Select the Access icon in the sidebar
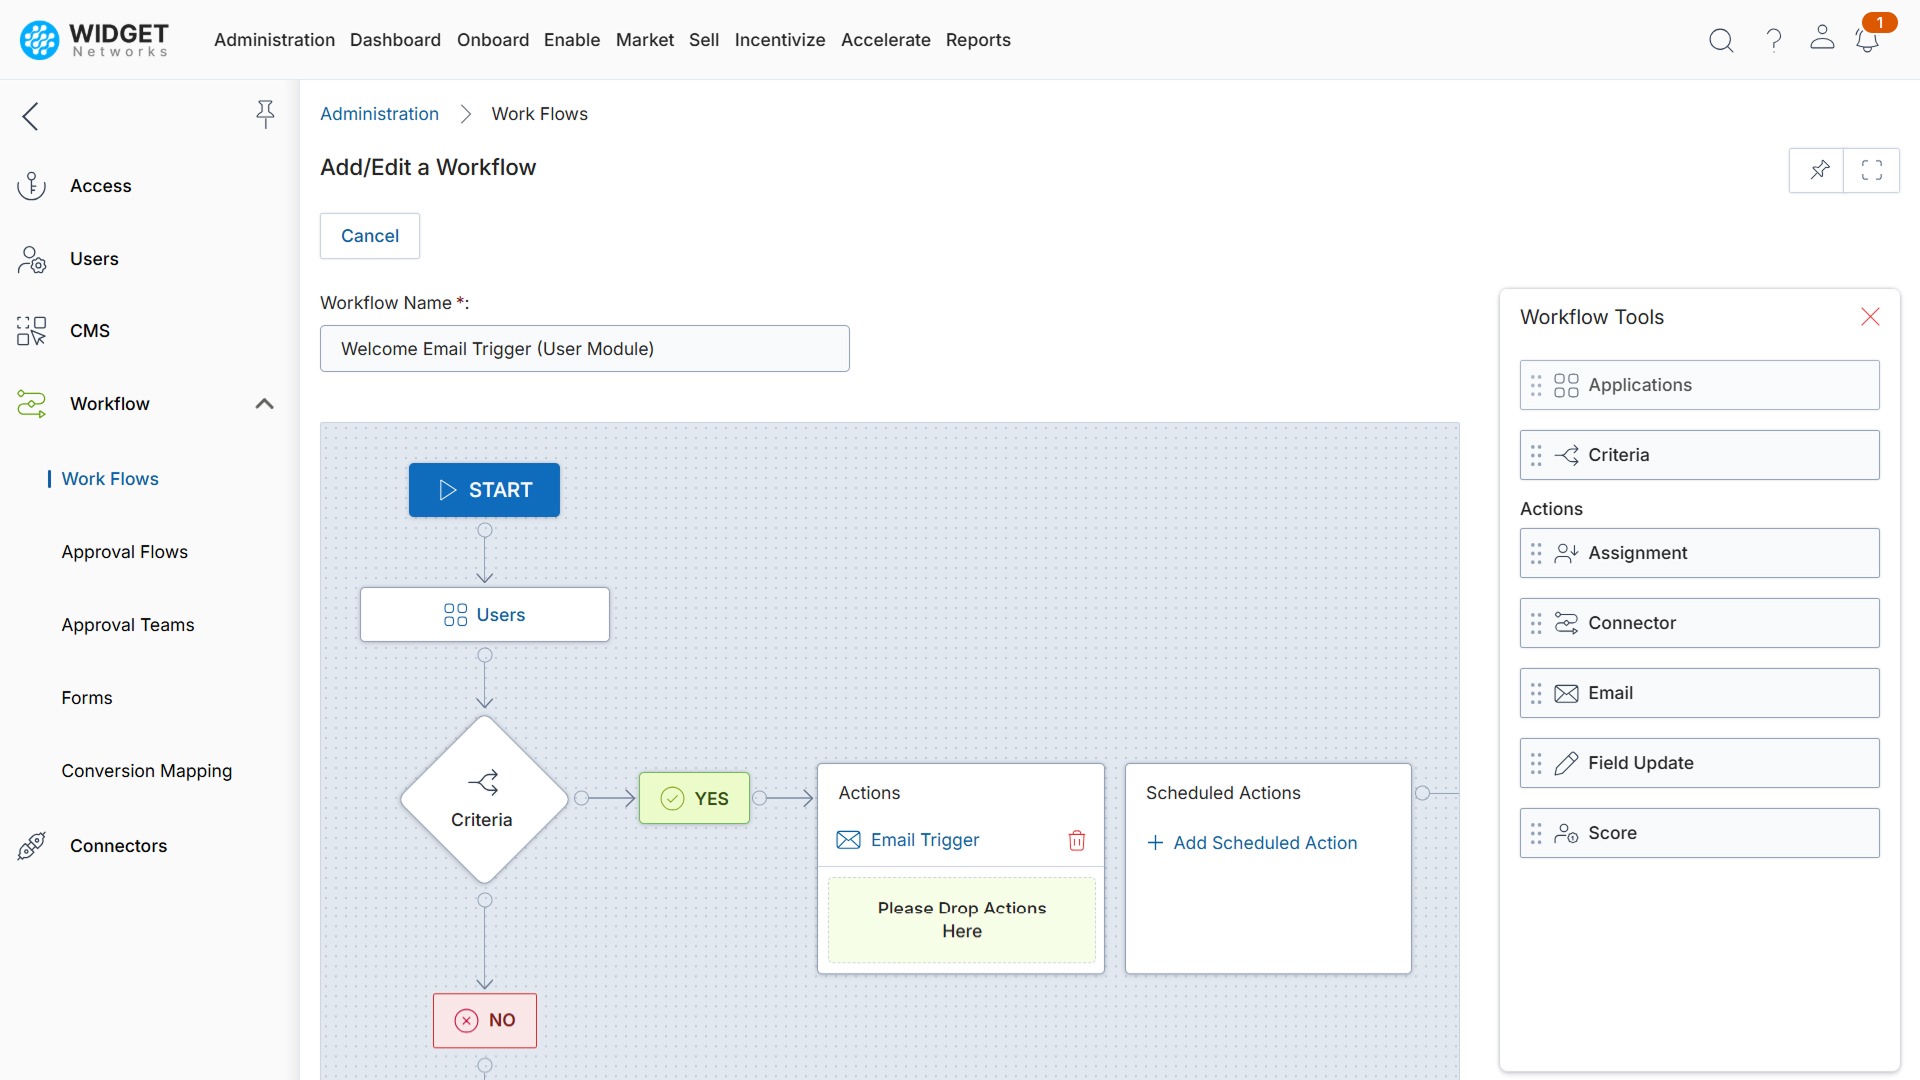Viewport: 1920px width, 1080px height. pos(31,185)
